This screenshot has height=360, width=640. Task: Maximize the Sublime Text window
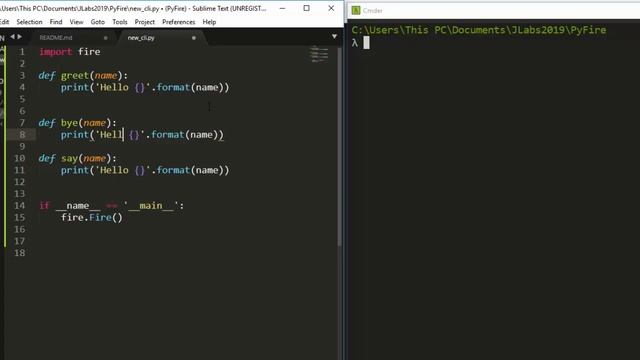(307, 8)
